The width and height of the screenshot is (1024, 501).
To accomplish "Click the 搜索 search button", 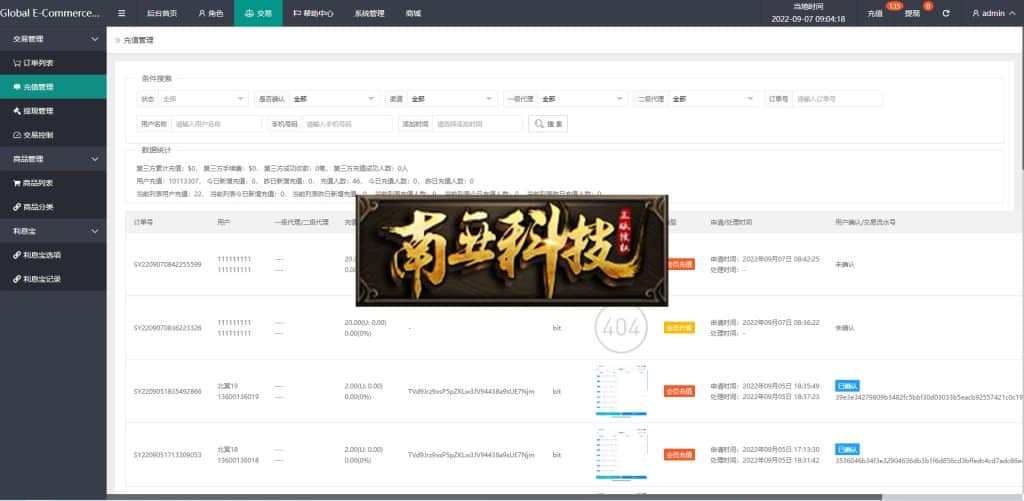I will coord(548,123).
